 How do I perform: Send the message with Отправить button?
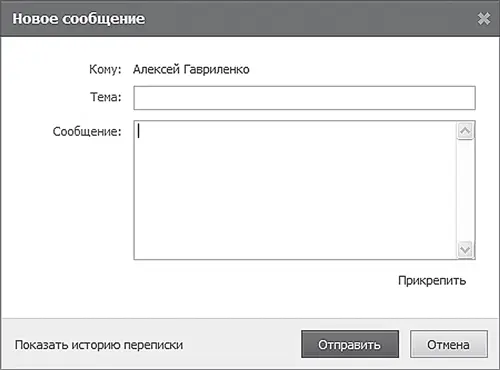click(x=350, y=344)
